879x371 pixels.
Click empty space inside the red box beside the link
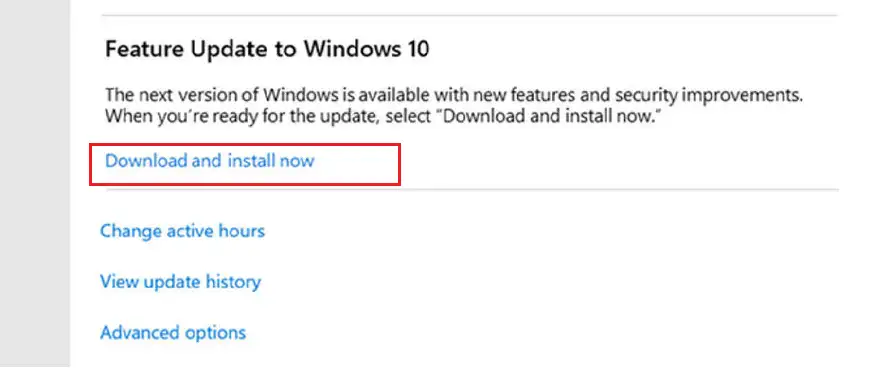tap(357, 164)
